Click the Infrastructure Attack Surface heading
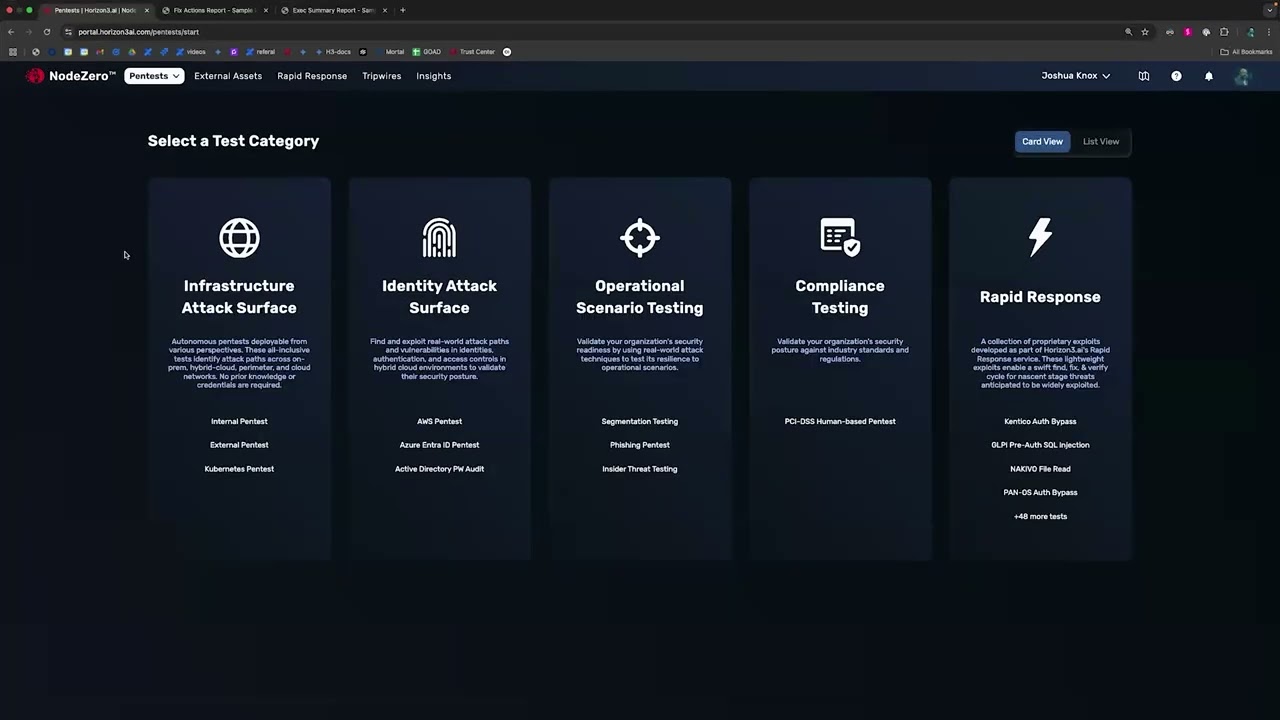This screenshot has width=1280, height=720. pyautogui.click(x=239, y=297)
